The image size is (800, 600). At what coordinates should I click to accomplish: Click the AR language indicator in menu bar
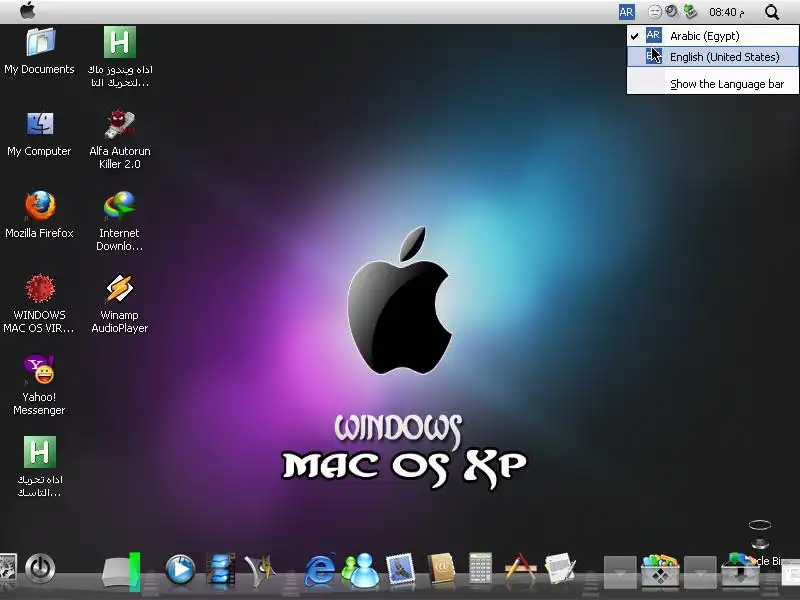(x=627, y=12)
